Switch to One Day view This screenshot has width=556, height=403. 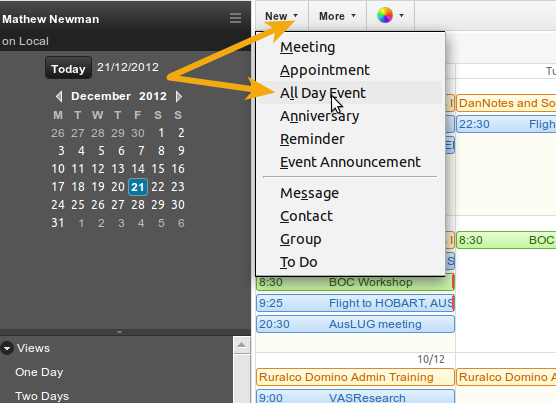pos(39,372)
